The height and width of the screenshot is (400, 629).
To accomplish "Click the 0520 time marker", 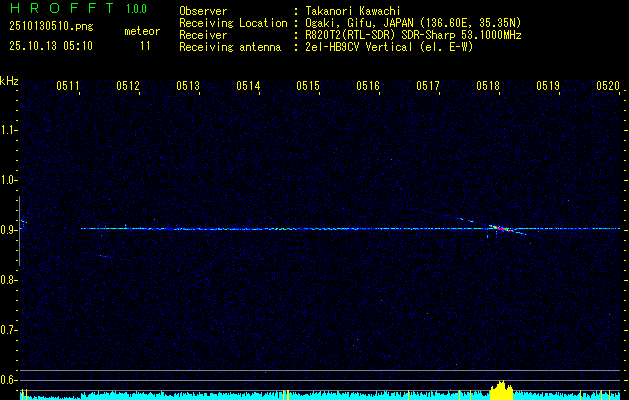I will pyautogui.click(x=608, y=85).
